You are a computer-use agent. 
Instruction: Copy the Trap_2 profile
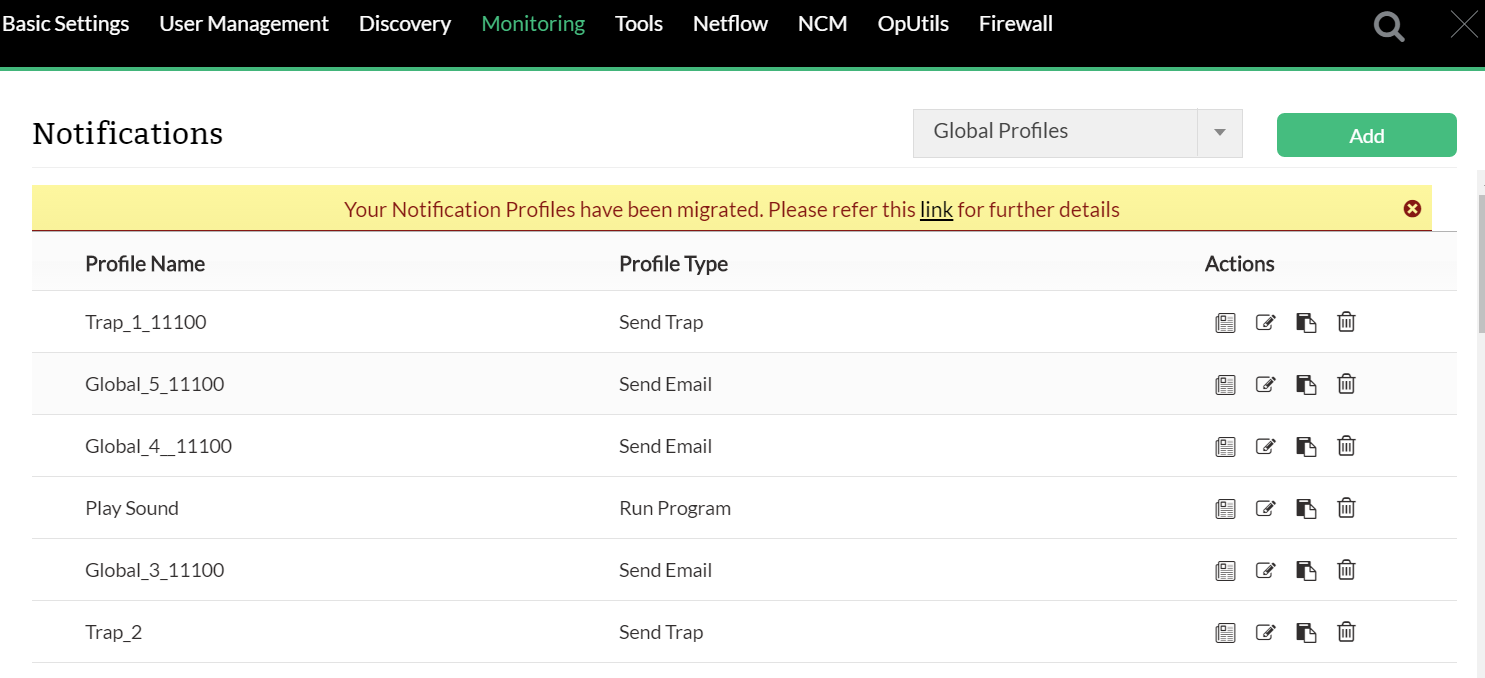[x=1305, y=632]
